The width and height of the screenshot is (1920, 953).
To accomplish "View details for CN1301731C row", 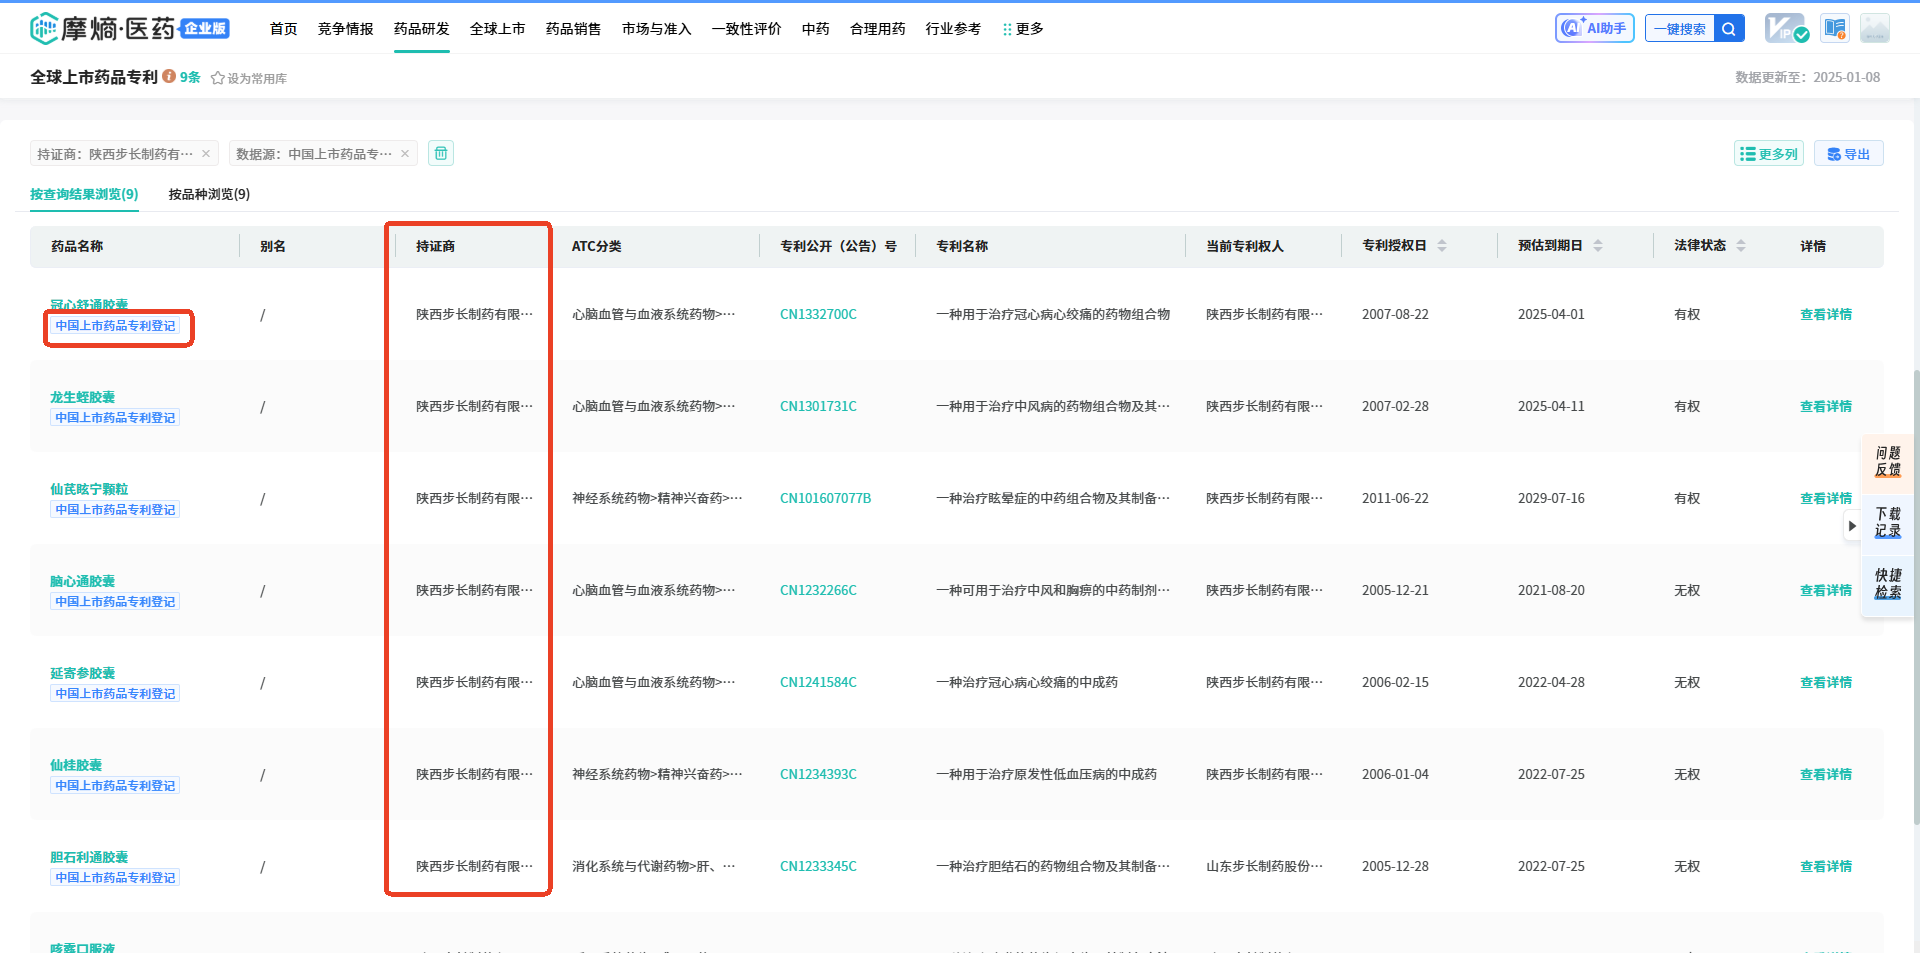I will pyautogui.click(x=1825, y=406).
